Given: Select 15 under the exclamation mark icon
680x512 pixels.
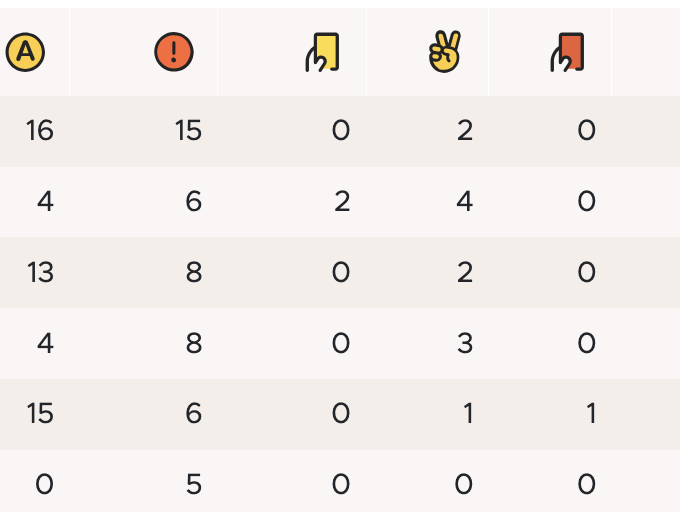Looking at the screenshot, I should click(x=188, y=131).
